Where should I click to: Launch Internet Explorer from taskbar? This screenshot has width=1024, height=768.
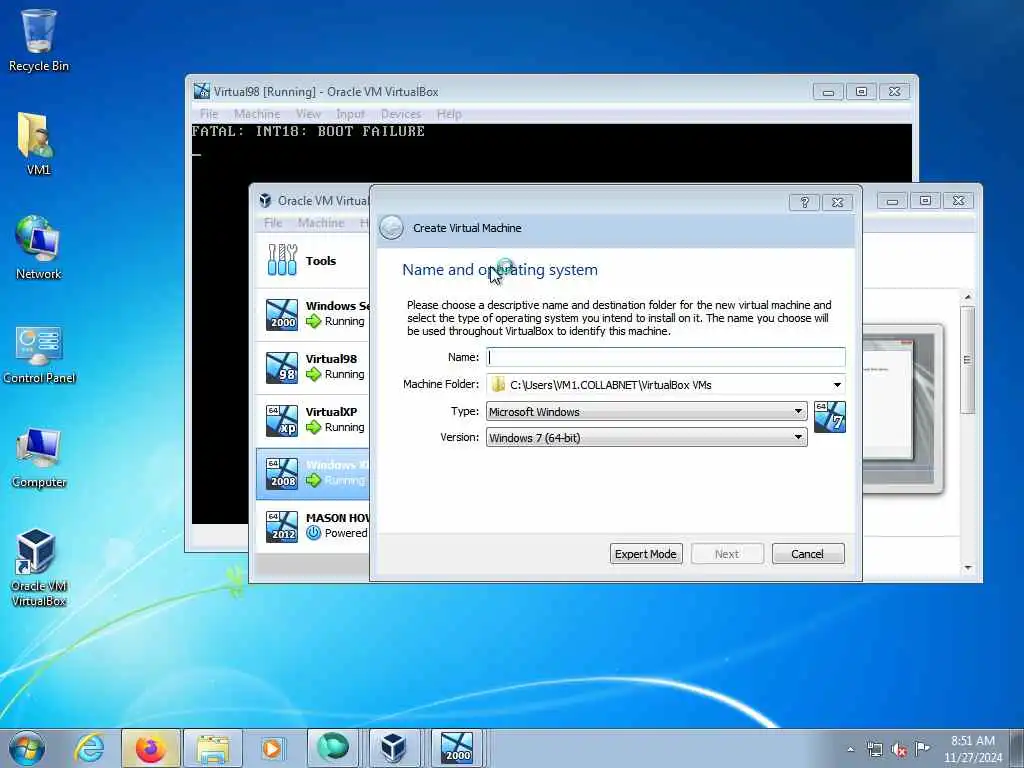tap(89, 748)
